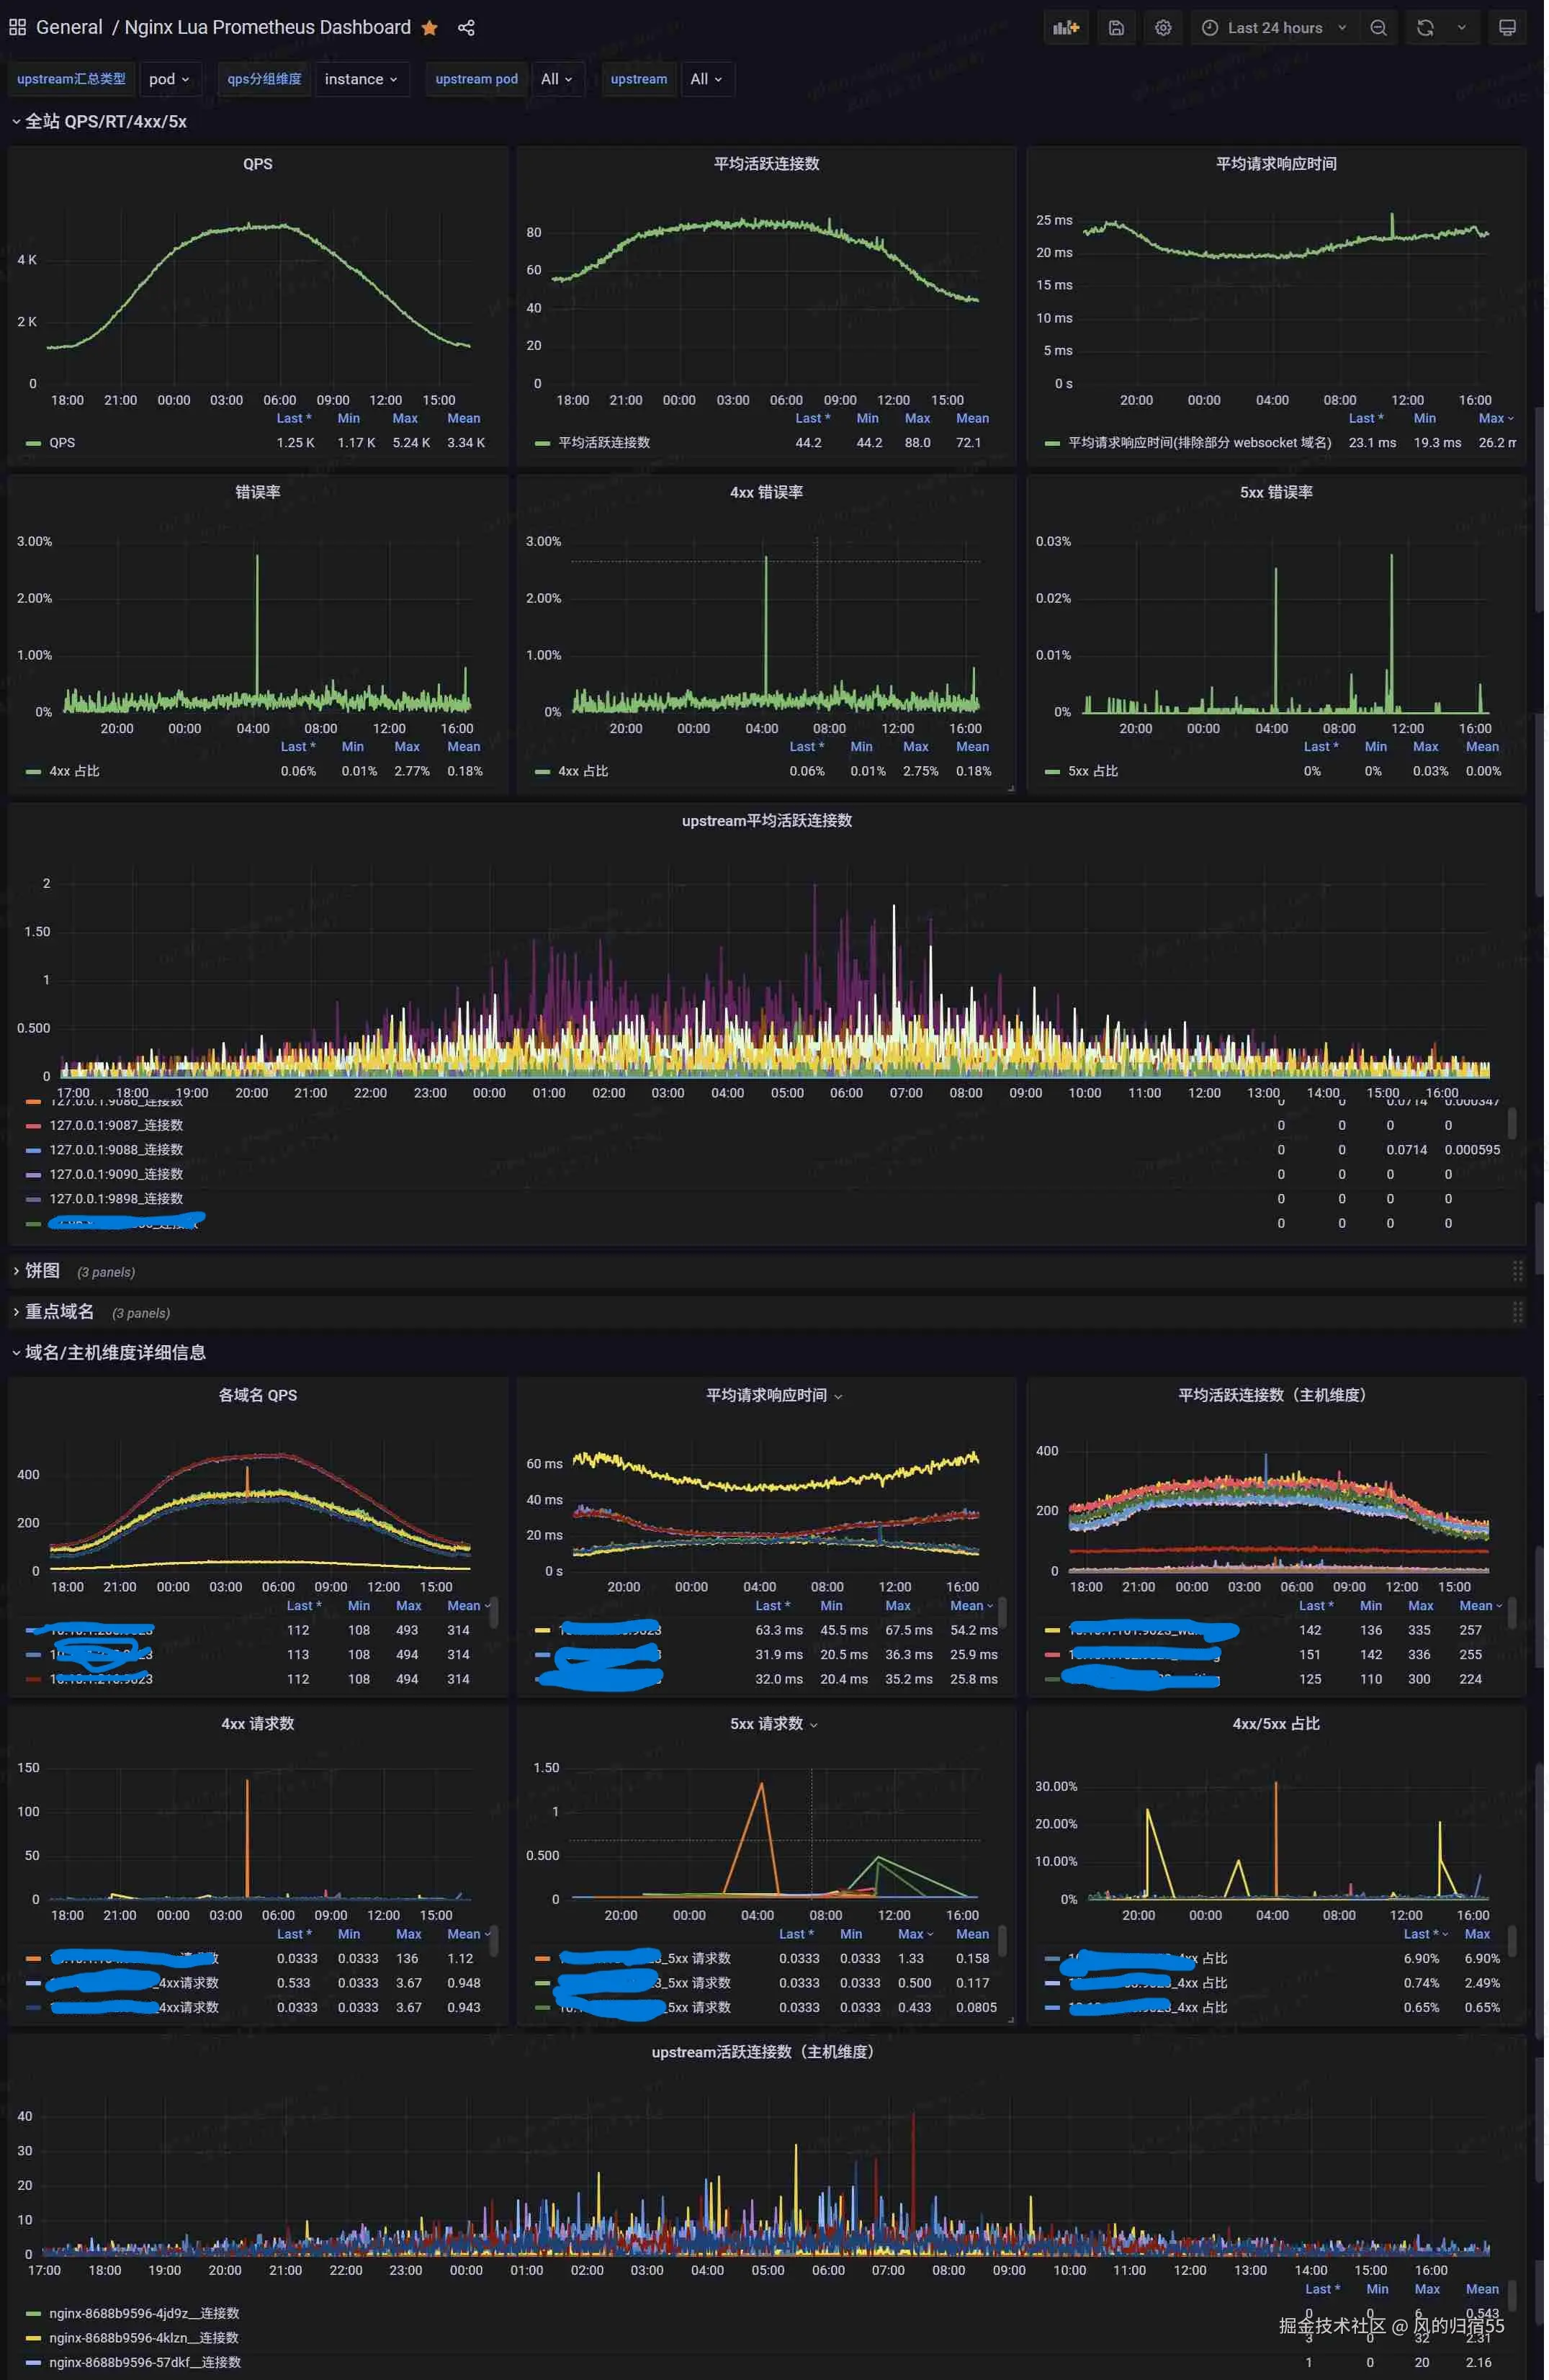Expand the 饼图 row
This screenshot has width=1549, height=2380.
[42, 1270]
